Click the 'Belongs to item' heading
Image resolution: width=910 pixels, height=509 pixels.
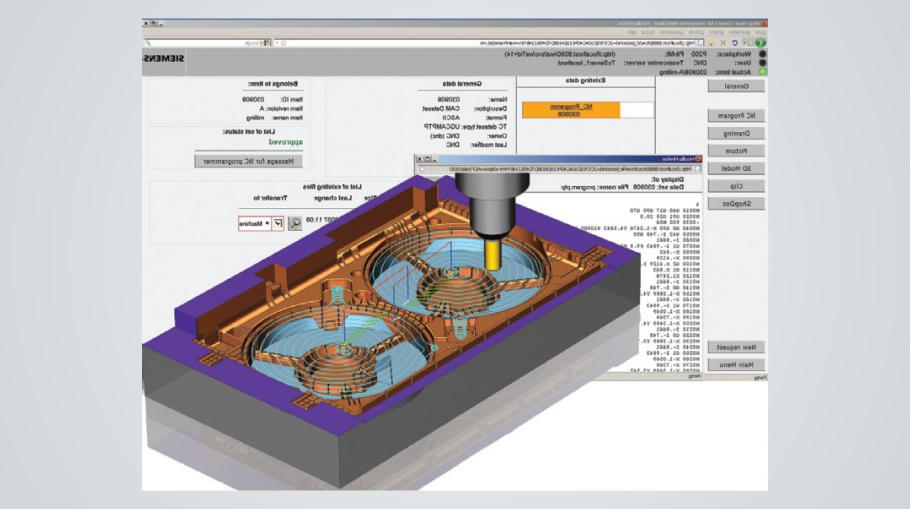(x=275, y=84)
